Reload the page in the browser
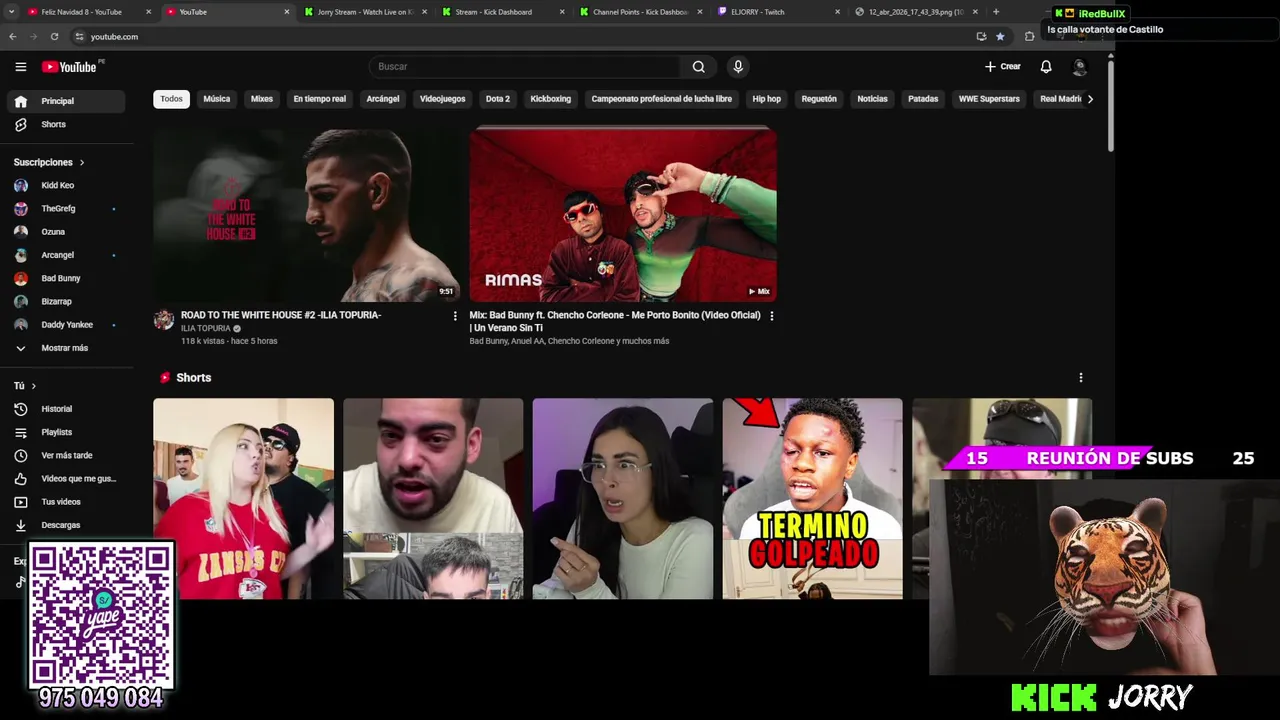Screen dimensions: 1280x720 (x=54, y=37)
